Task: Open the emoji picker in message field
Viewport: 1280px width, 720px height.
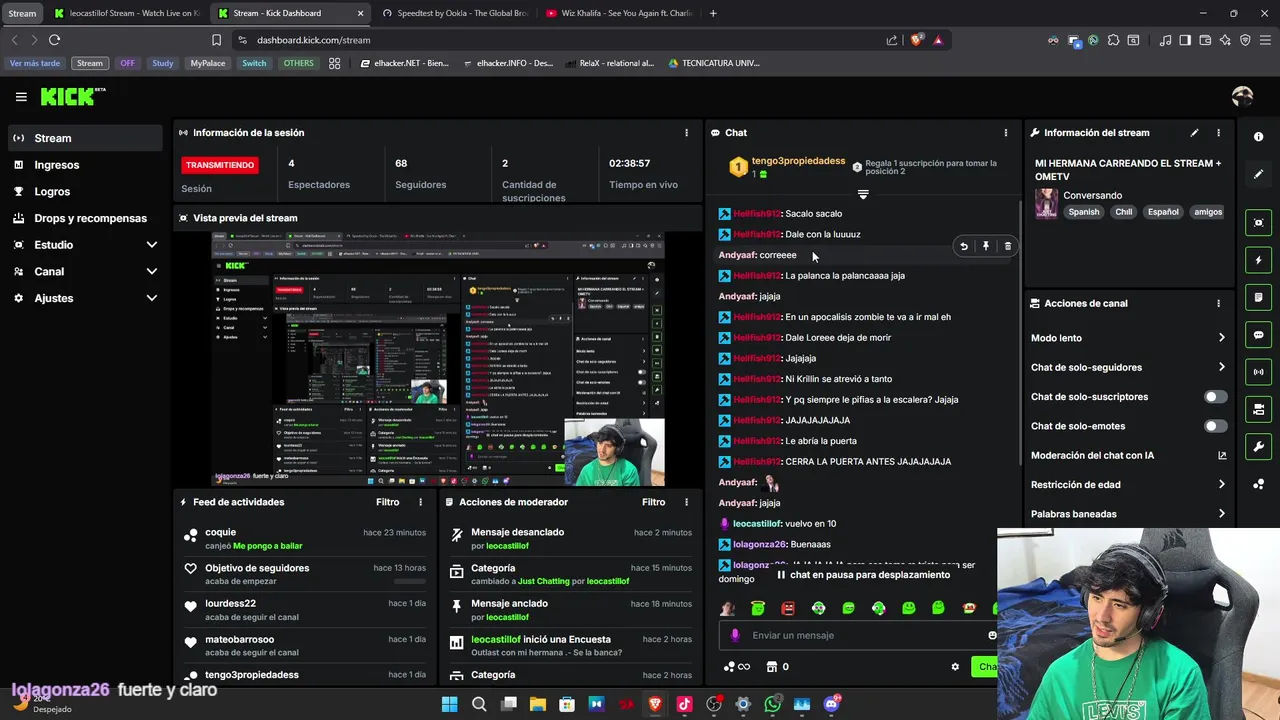Action: tap(992, 635)
